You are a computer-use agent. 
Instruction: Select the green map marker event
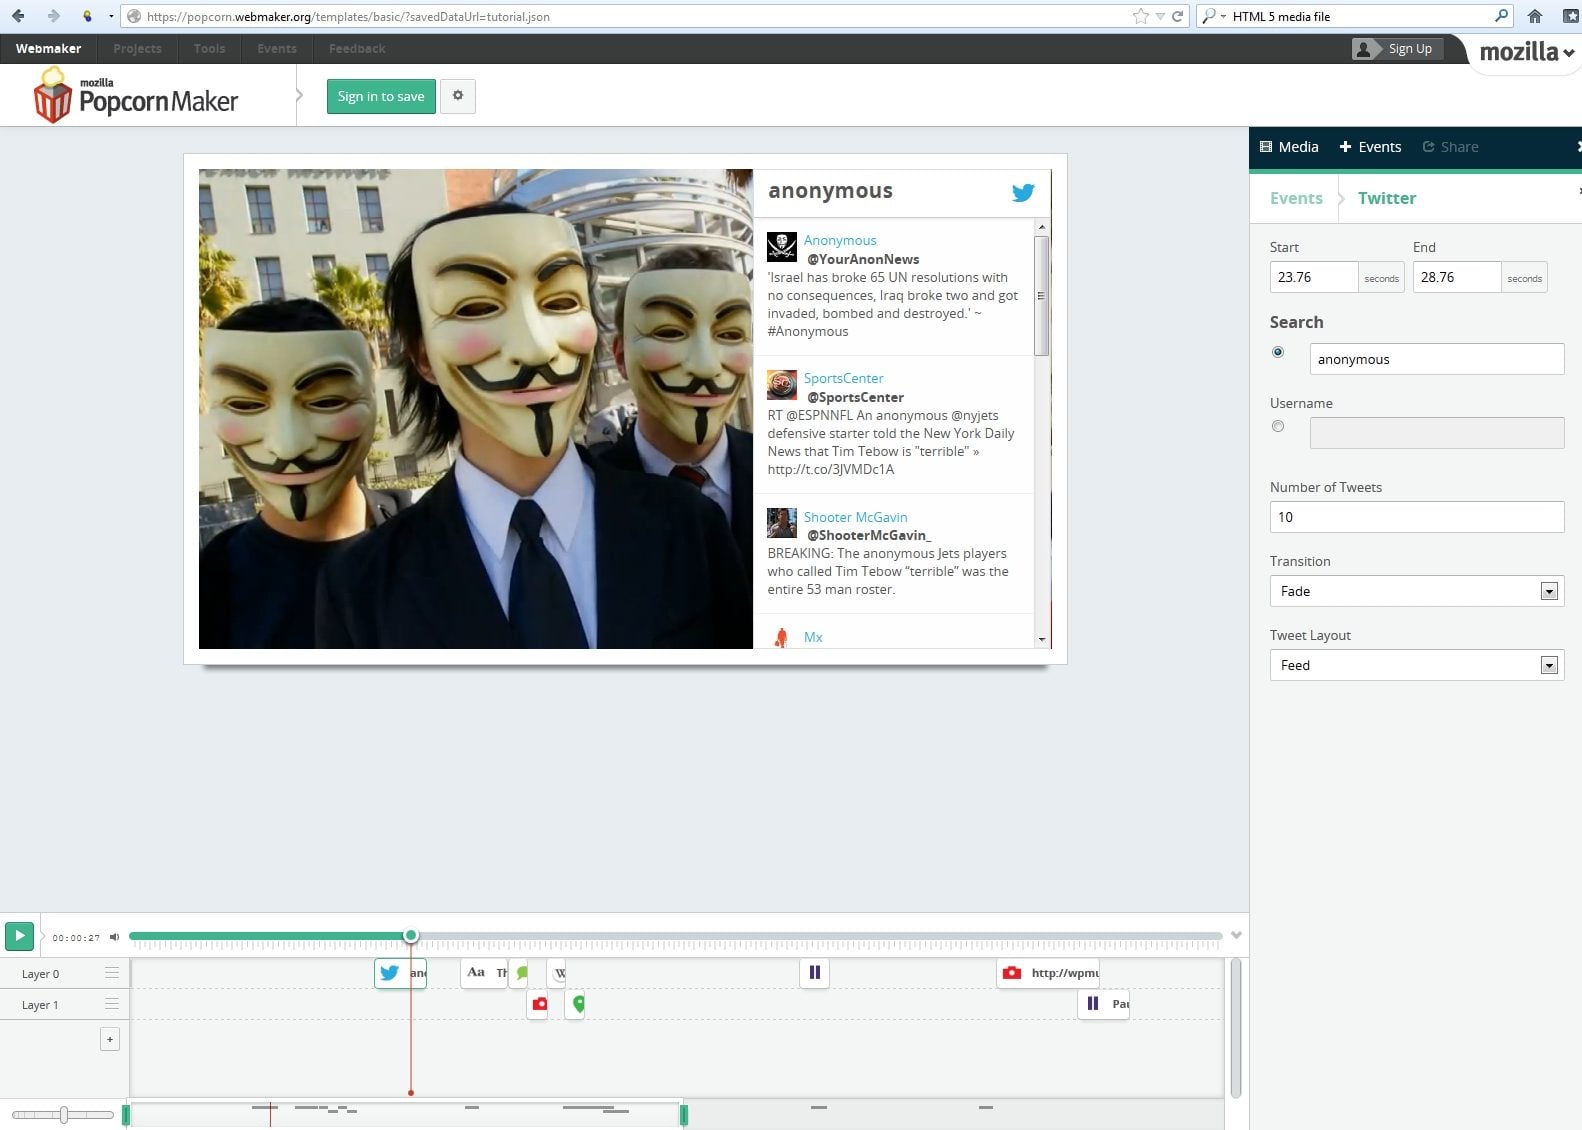578,1004
